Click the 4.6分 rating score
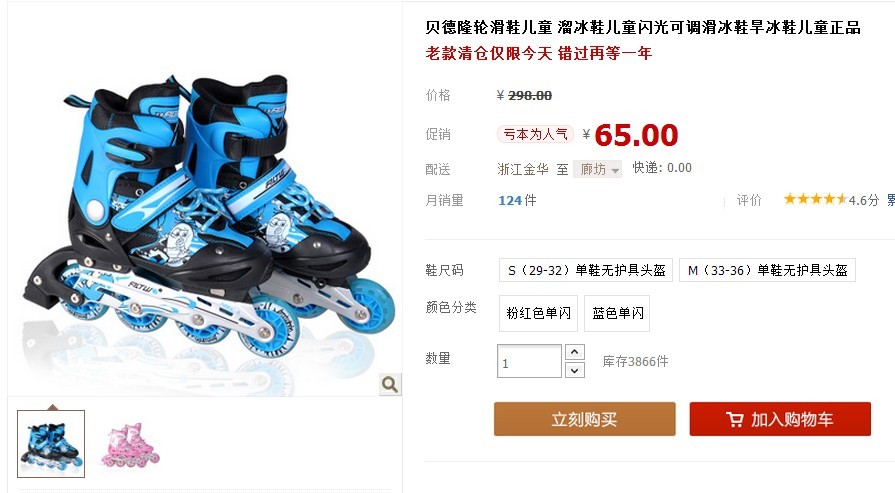 tap(863, 200)
